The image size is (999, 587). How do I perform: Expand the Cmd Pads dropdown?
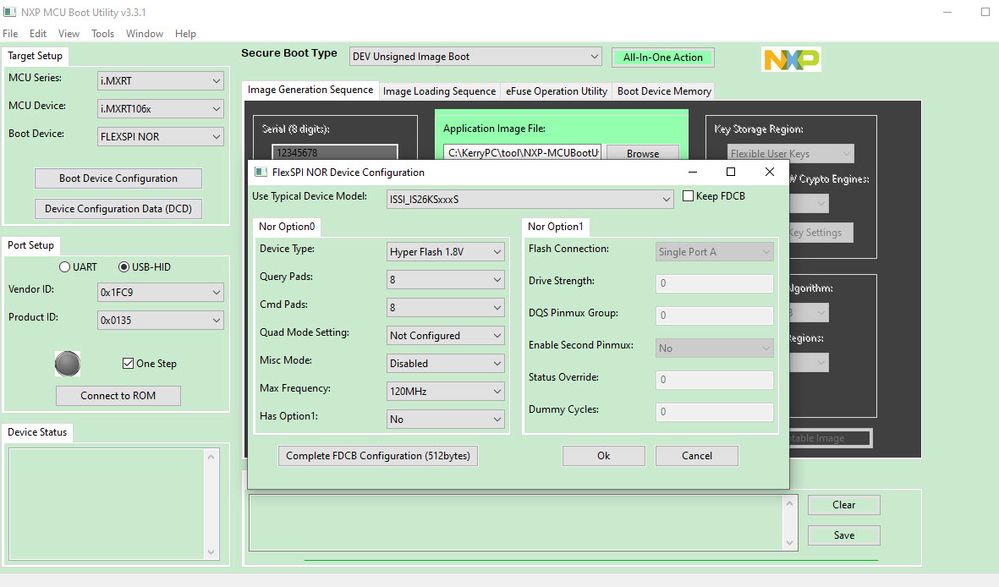(x=445, y=308)
